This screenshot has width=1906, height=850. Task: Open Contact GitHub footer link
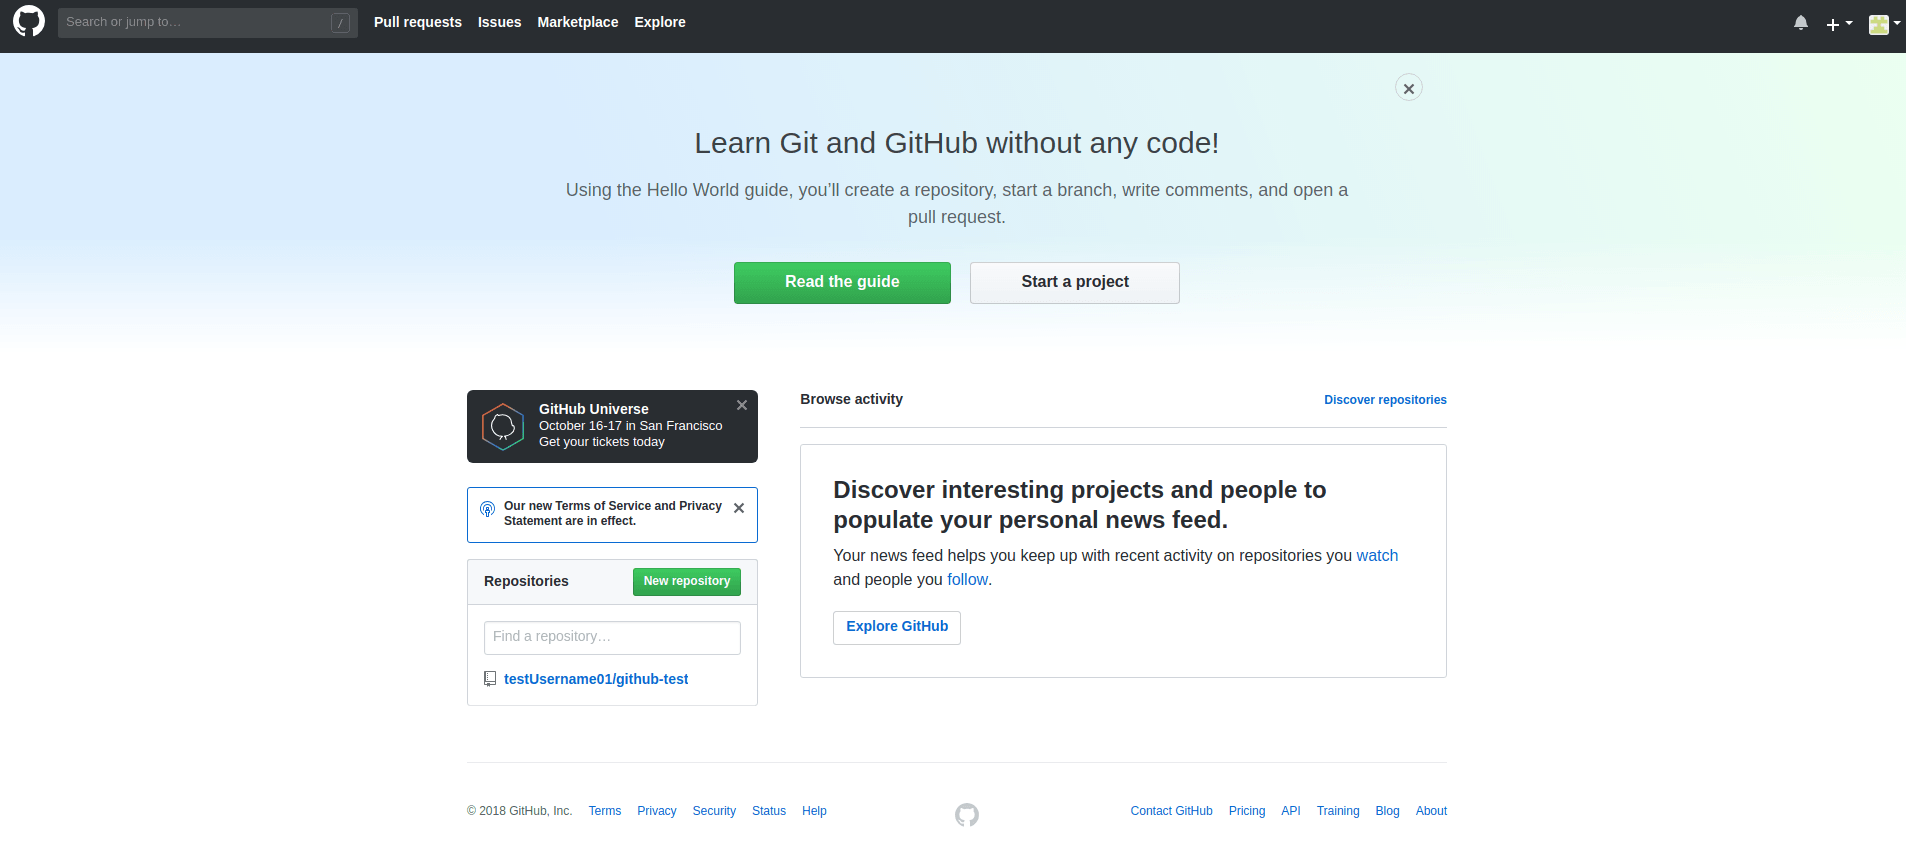coord(1171,811)
